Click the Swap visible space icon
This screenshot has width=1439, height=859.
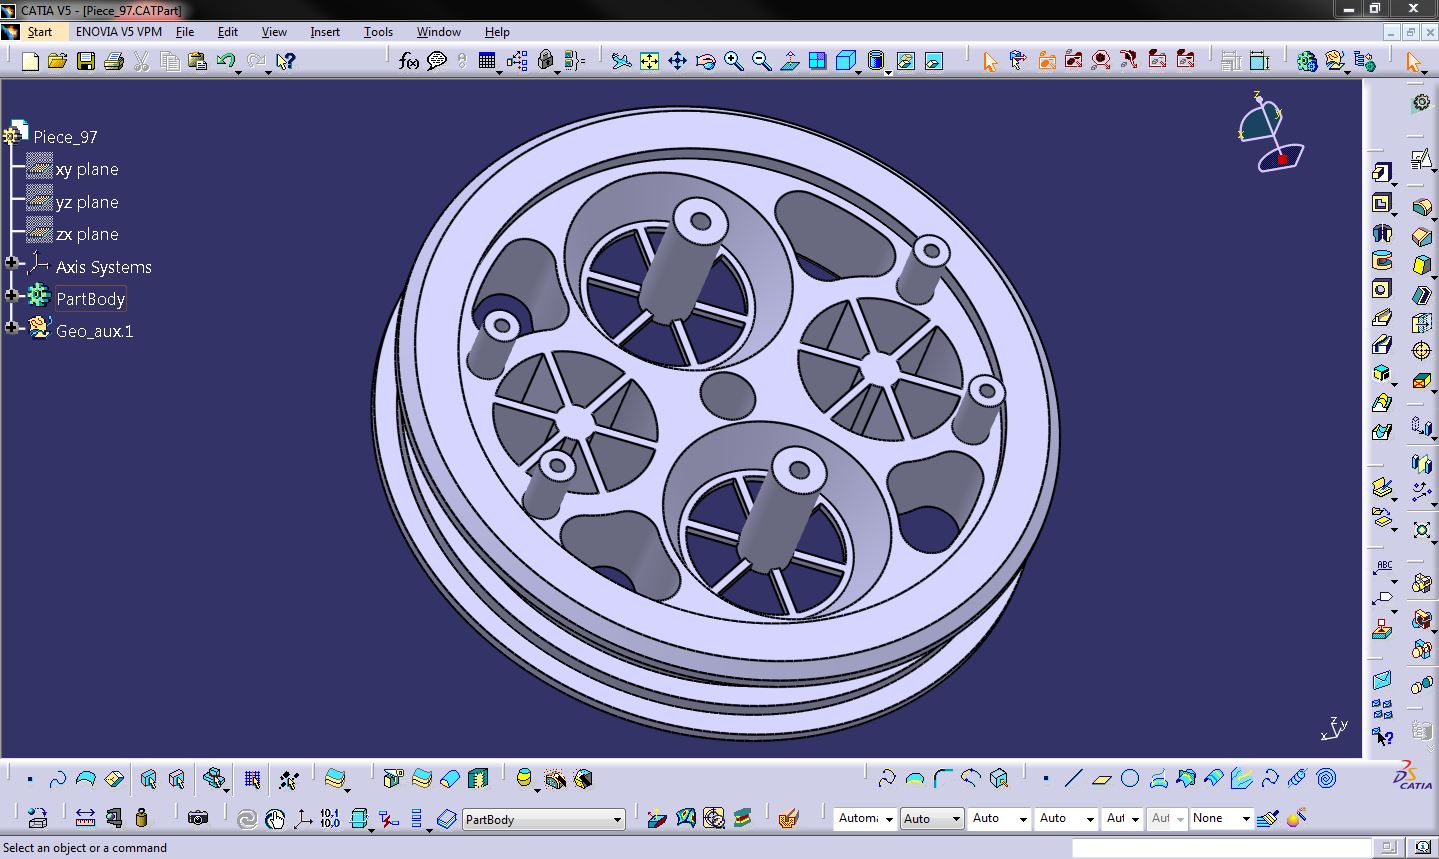[933, 62]
